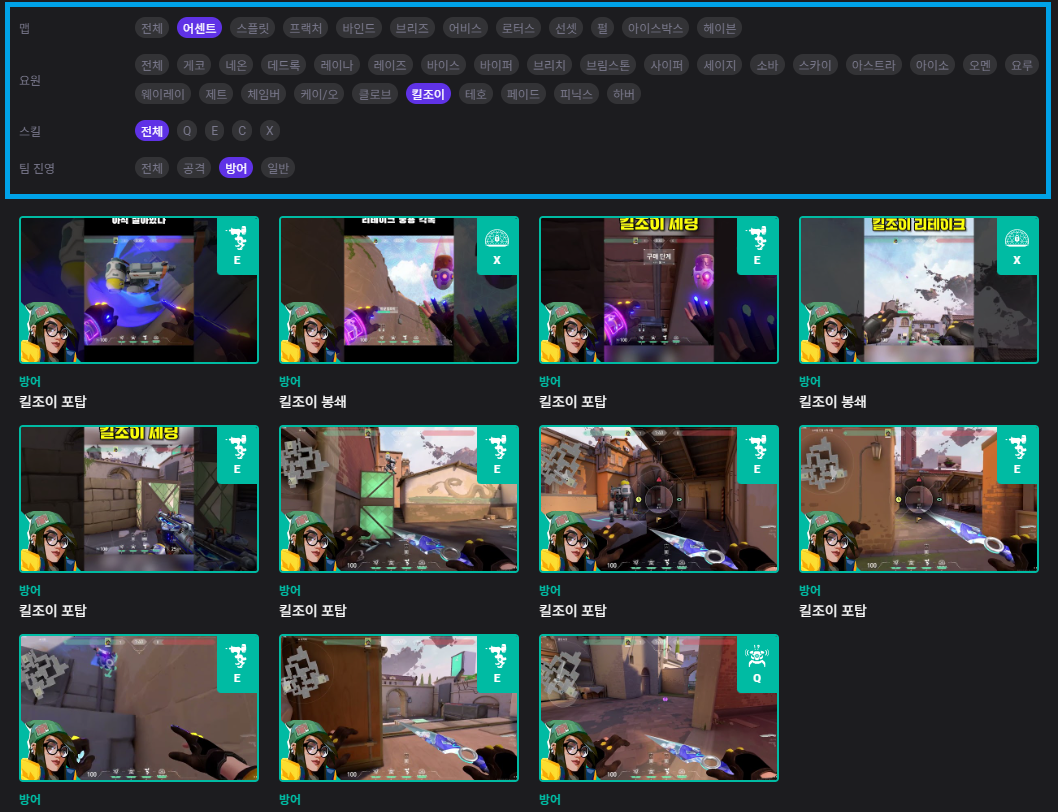Toggle the 펄 map filter
Viewport: 1058px width, 812px height.
pyautogui.click(x=602, y=28)
